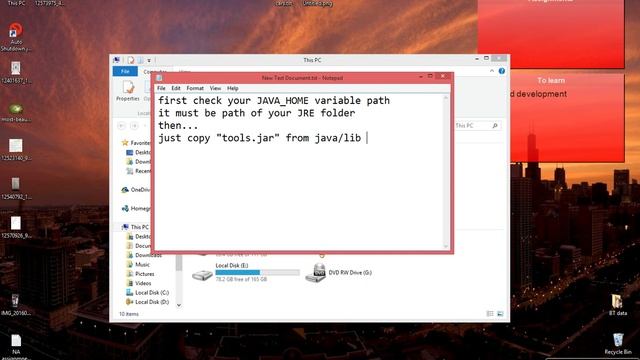Select Local Disk (C:) in the sidebar

147,293
